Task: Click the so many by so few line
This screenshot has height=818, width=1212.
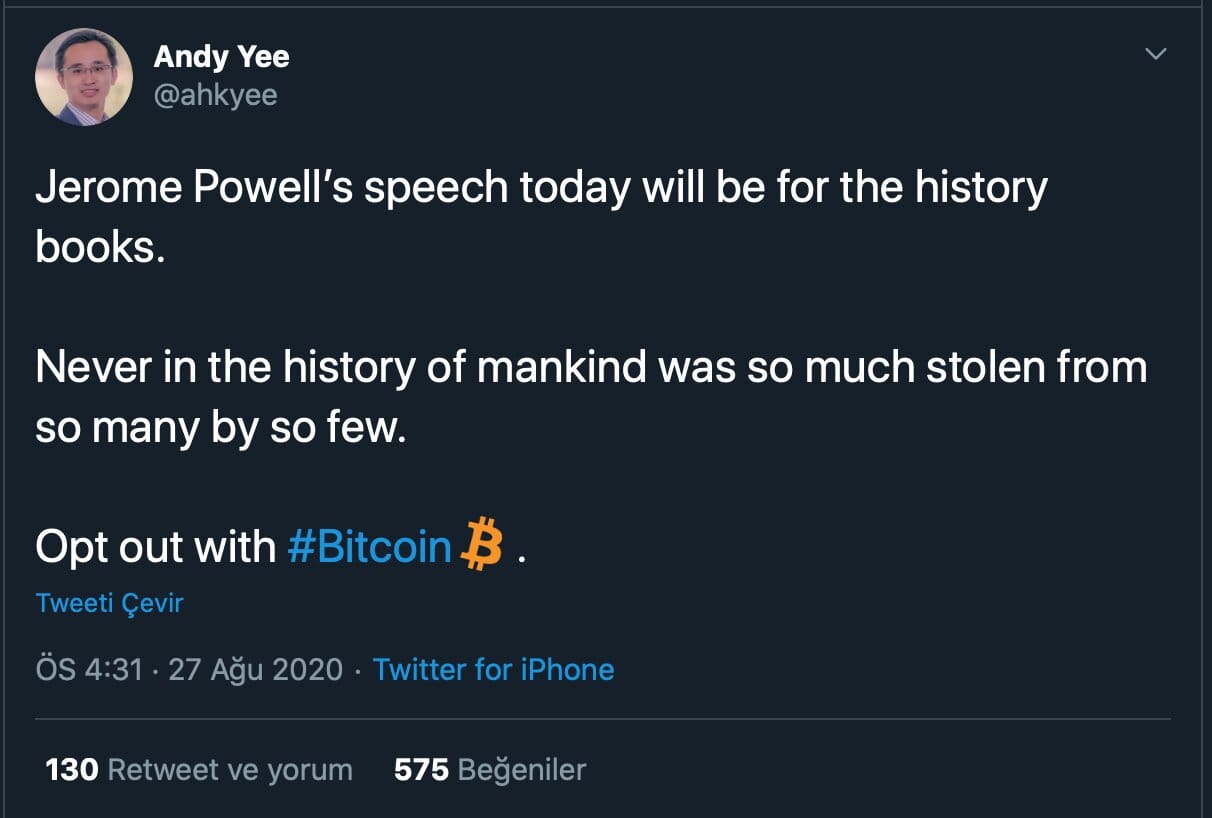Action: pyautogui.click(x=220, y=428)
